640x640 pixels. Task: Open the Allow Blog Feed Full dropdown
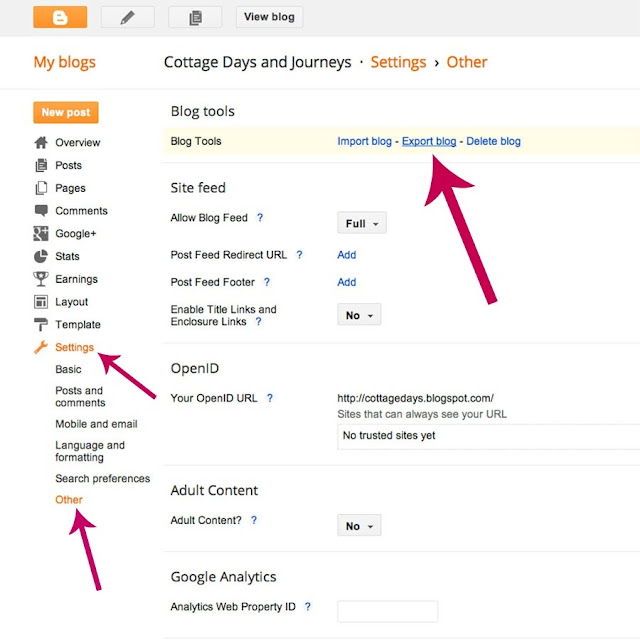pos(362,223)
